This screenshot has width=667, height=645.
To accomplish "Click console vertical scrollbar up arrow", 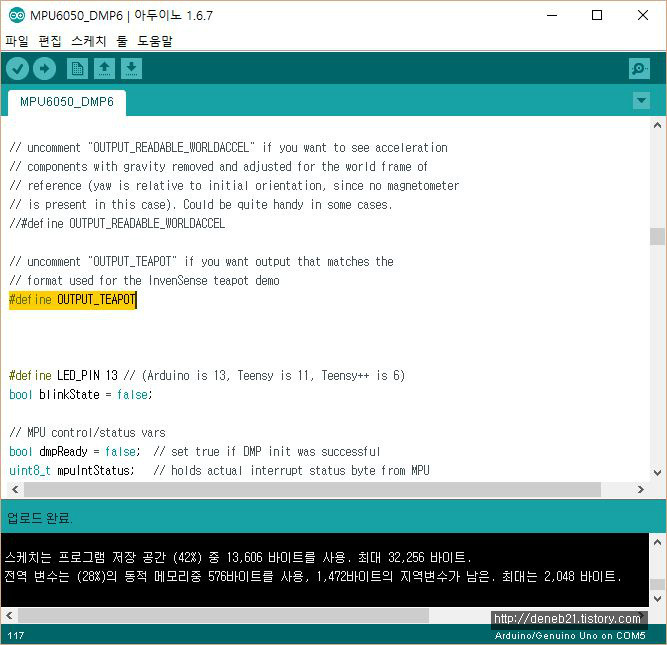I will (x=657, y=542).
